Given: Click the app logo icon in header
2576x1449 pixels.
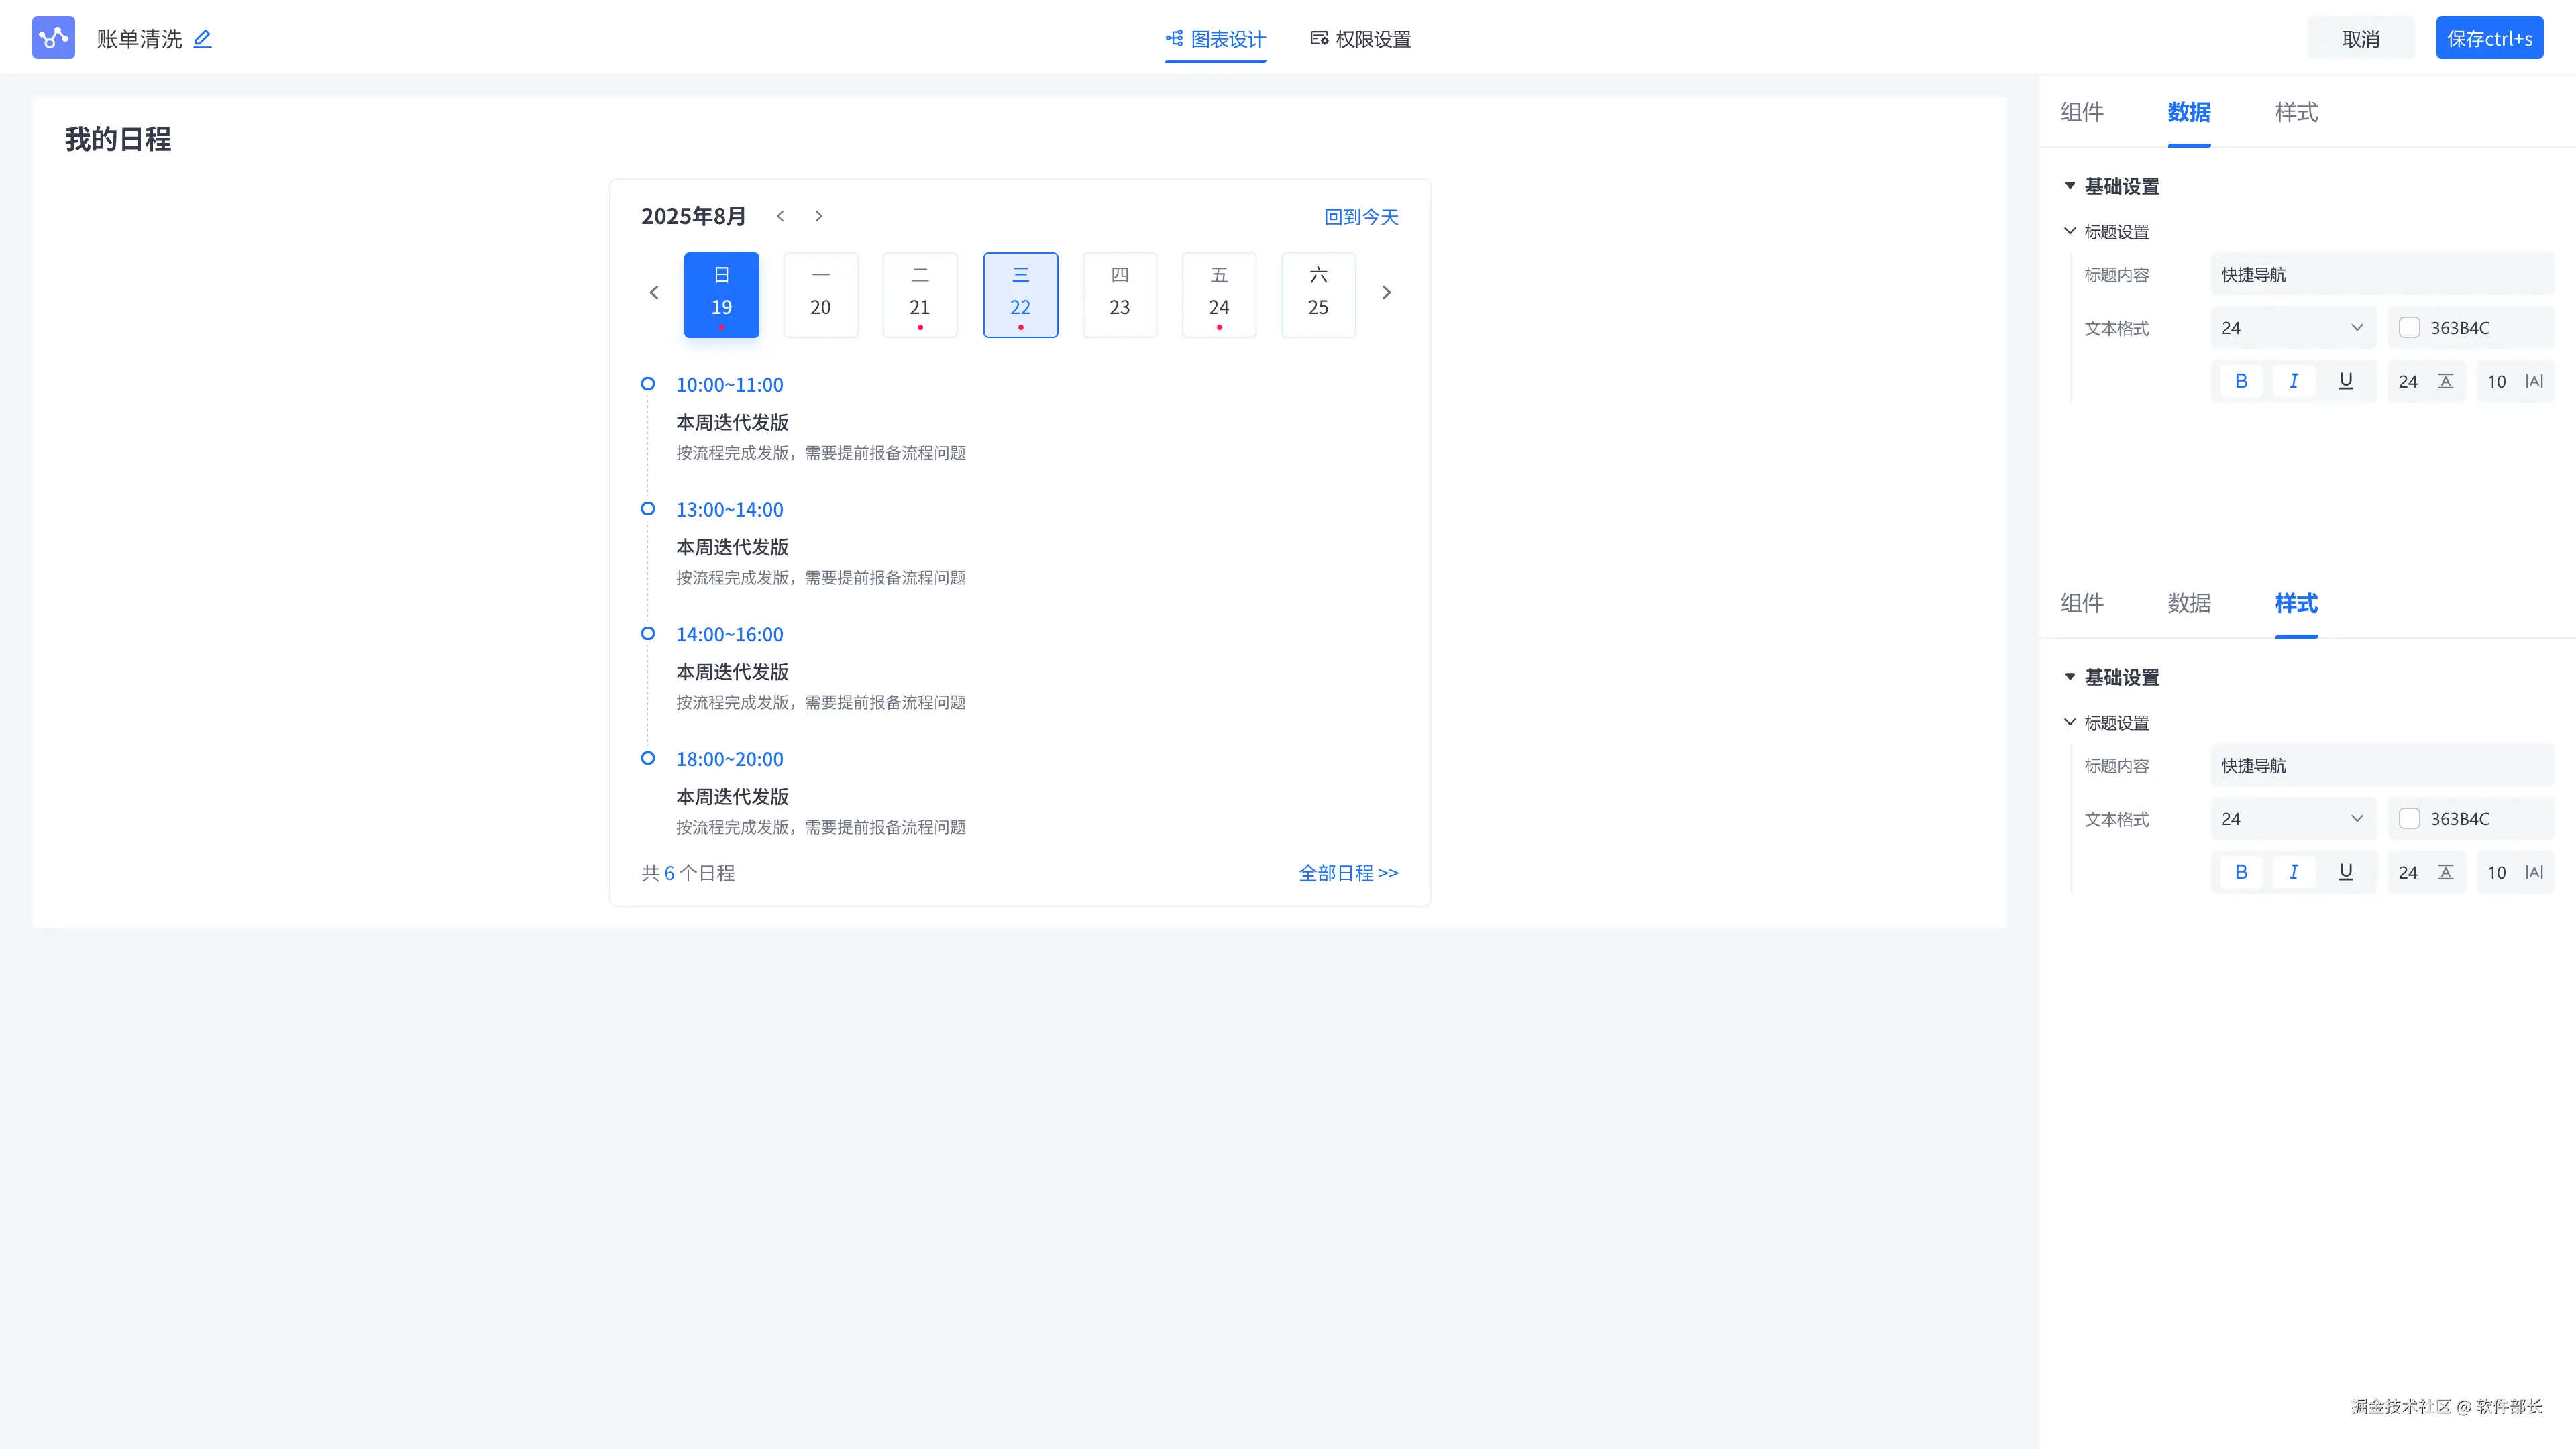Looking at the screenshot, I should pyautogui.click(x=53, y=38).
